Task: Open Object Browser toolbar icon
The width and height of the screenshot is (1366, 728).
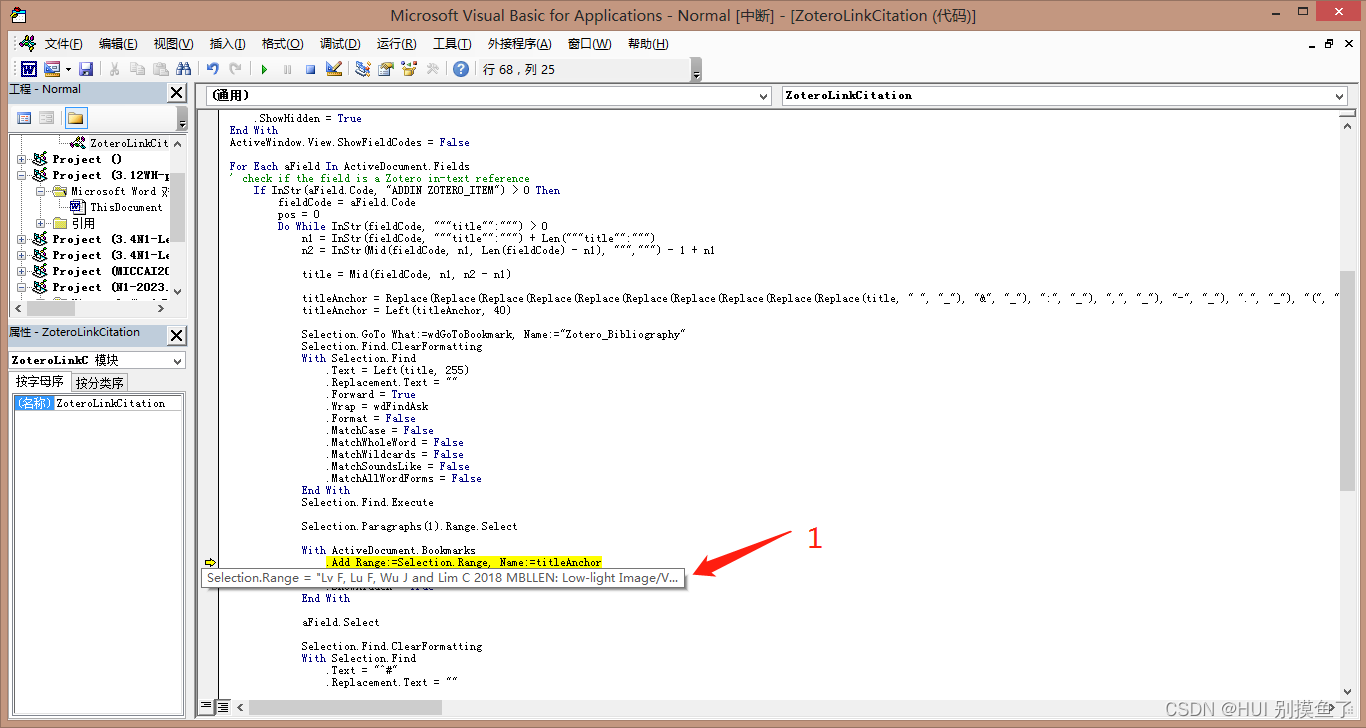Action: point(408,69)
